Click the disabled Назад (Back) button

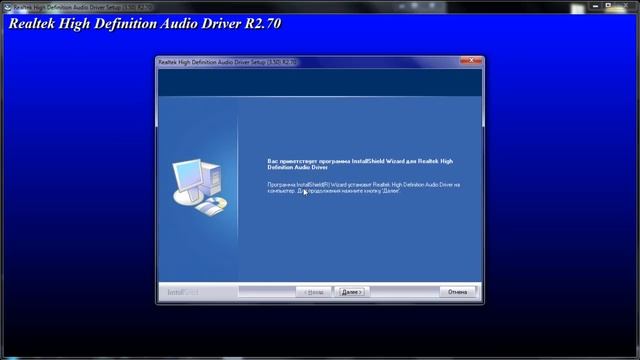(313, 292)
